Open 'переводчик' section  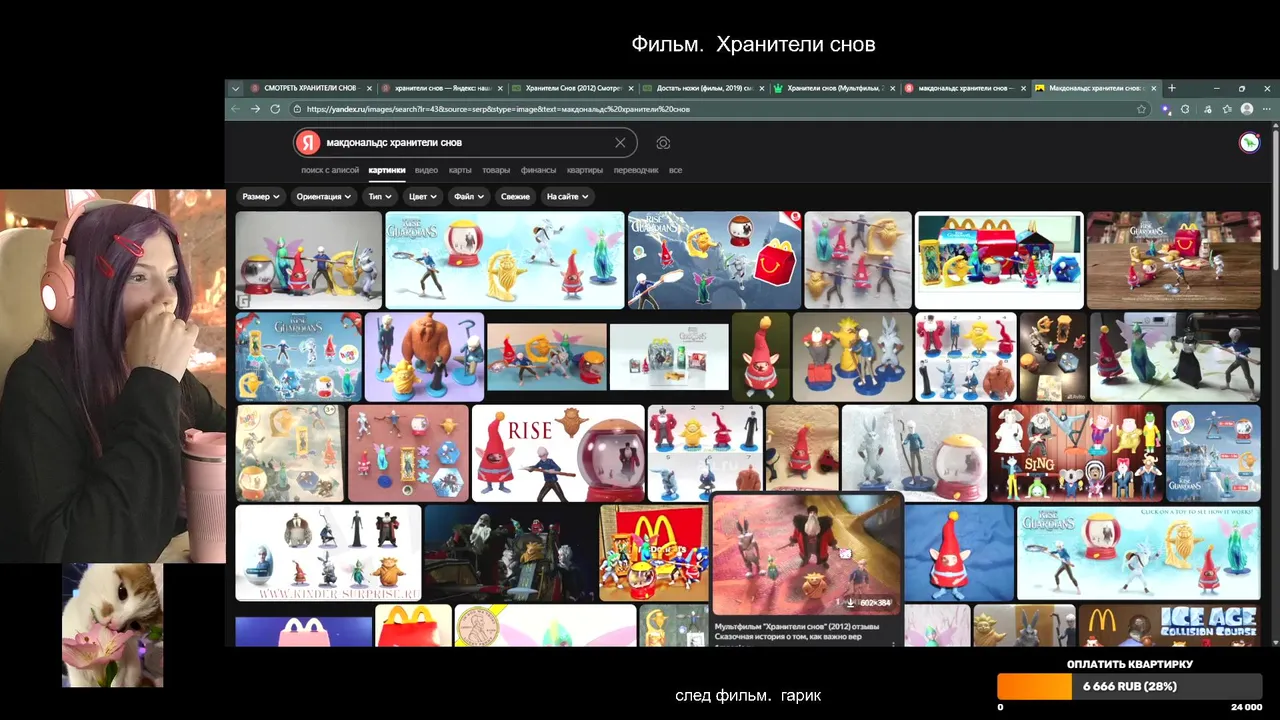click(x=636, y=170)
